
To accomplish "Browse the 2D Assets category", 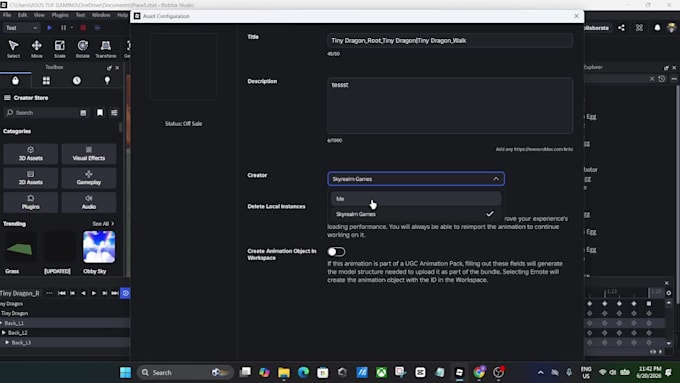I will click(30, 178).
